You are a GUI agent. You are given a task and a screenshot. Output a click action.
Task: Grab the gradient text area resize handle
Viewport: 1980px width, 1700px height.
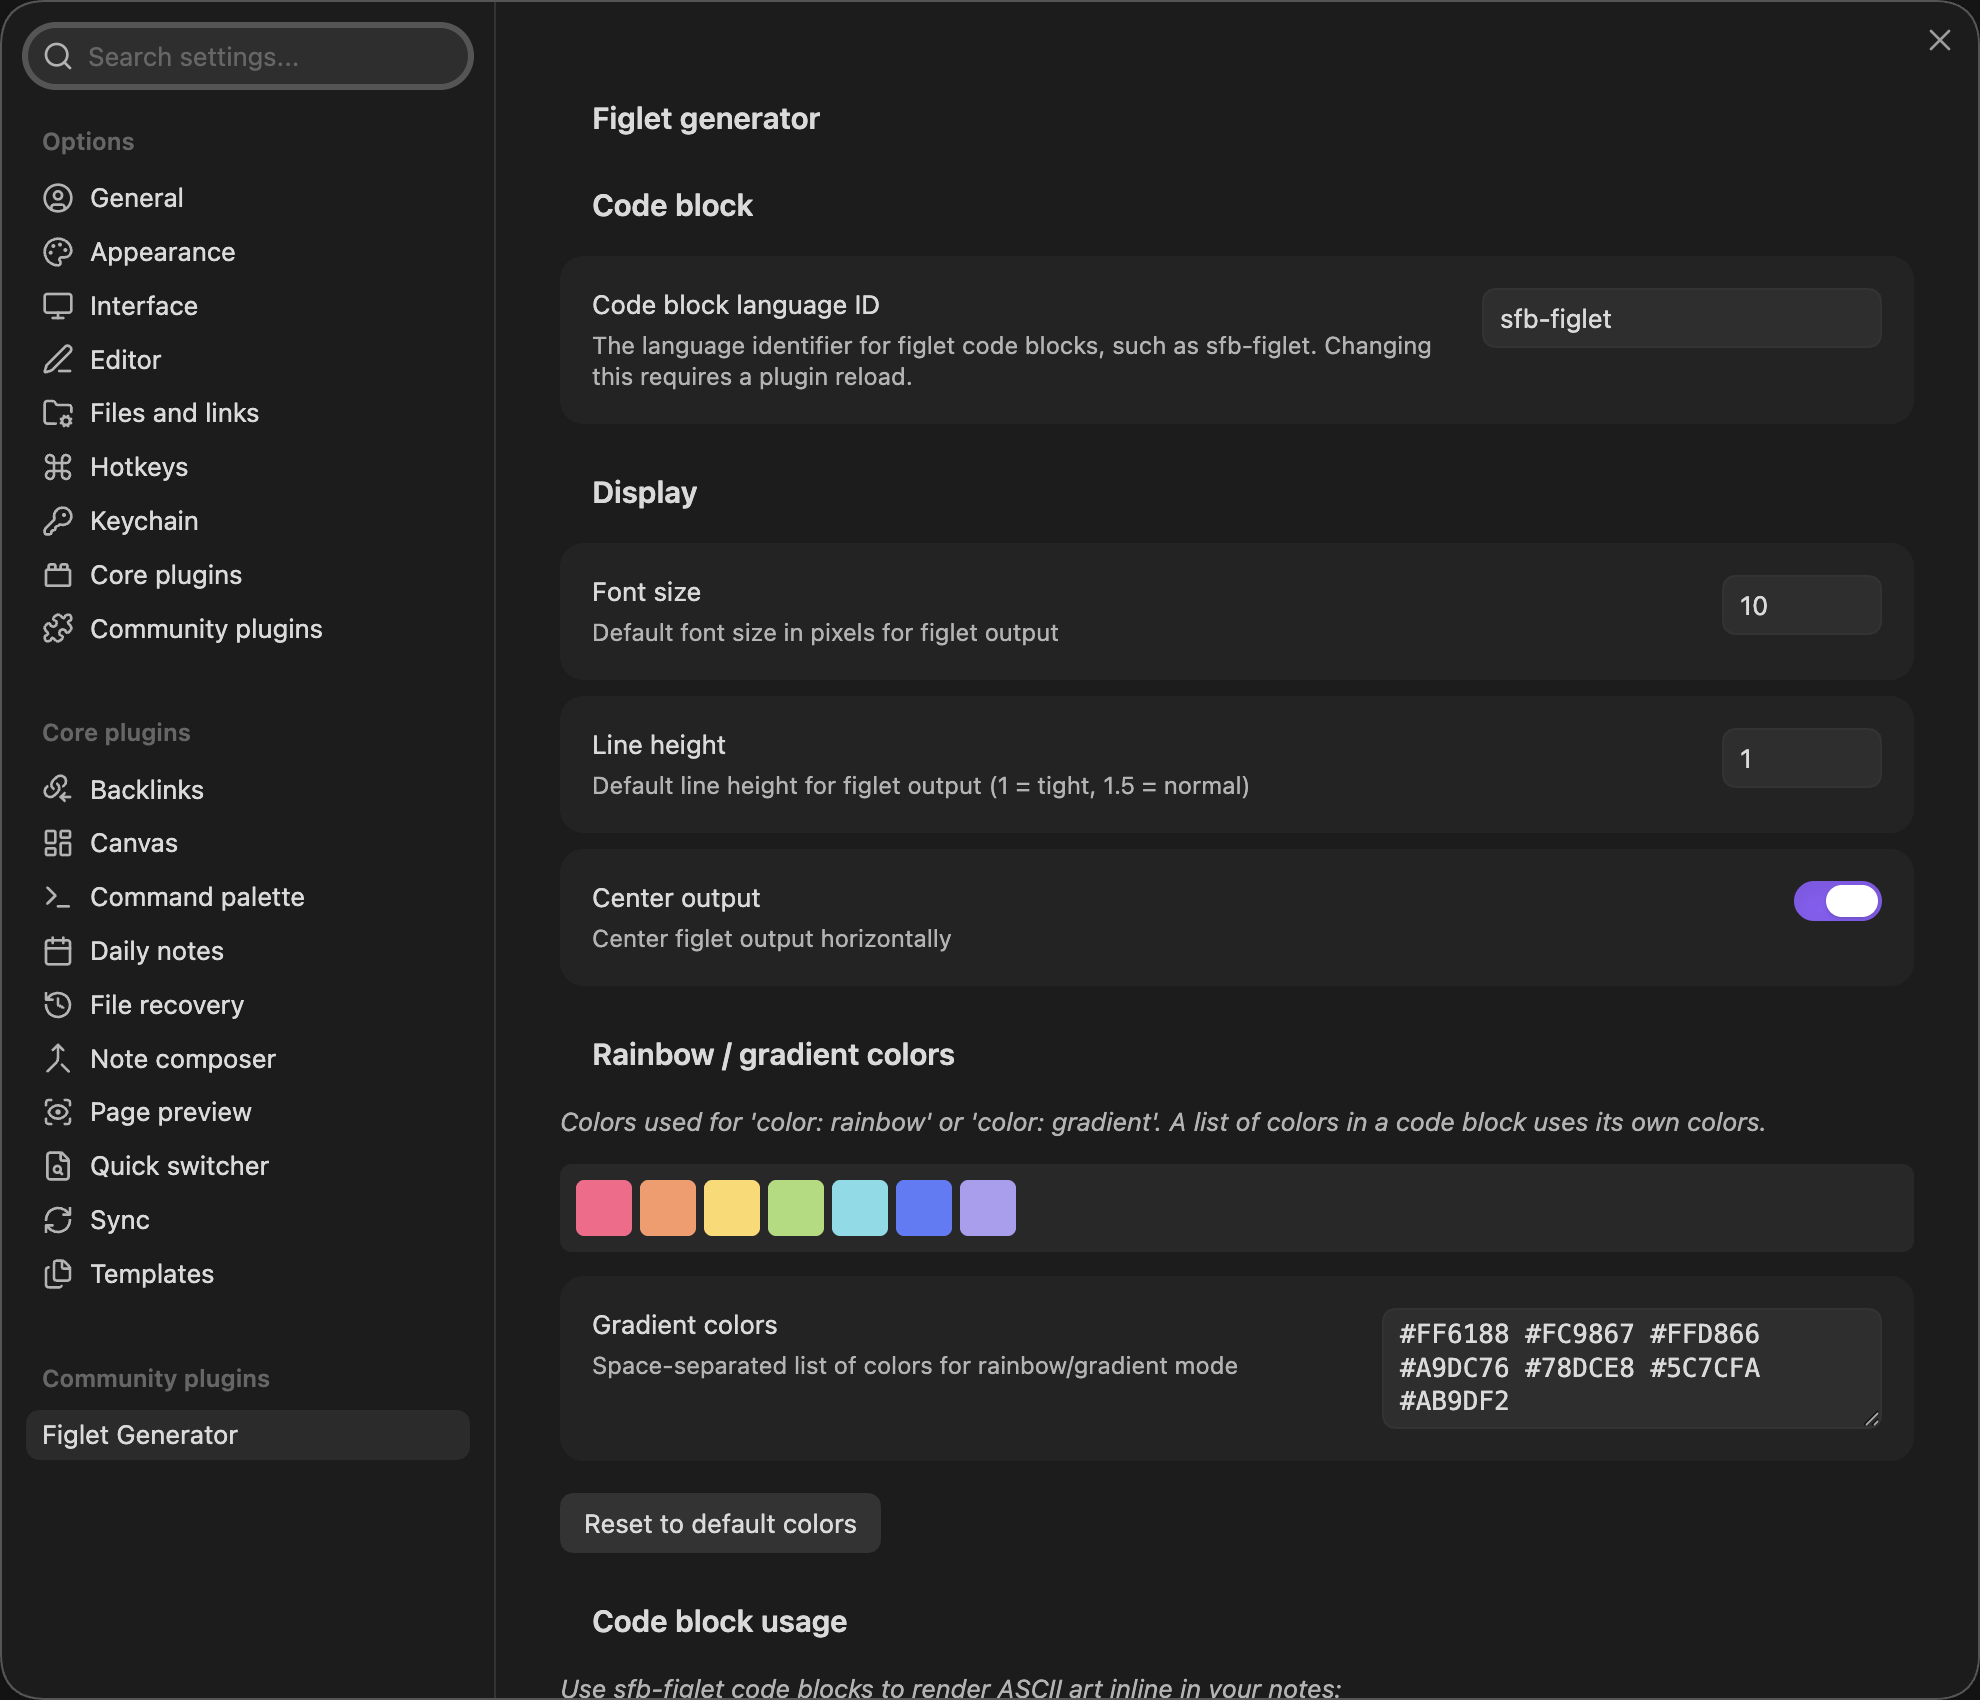point(1872,1419)
